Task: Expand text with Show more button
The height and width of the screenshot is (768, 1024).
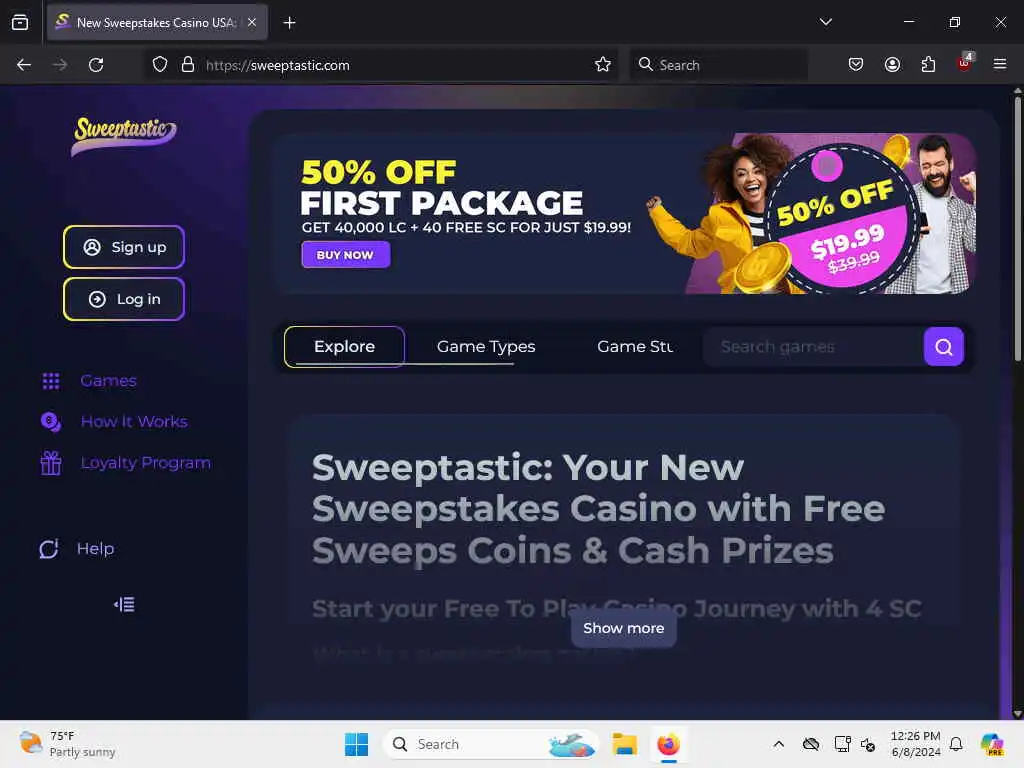Action: click(624, 628)
